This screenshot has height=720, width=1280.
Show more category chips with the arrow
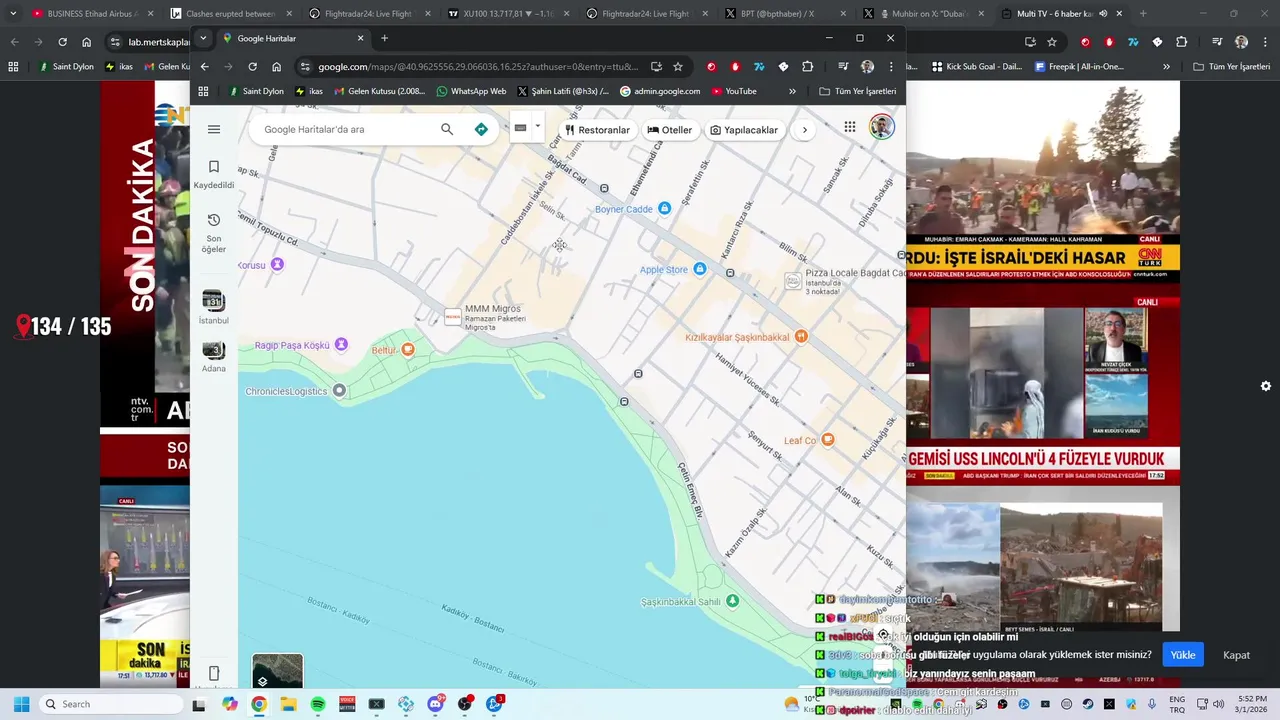tap(804, 130)
